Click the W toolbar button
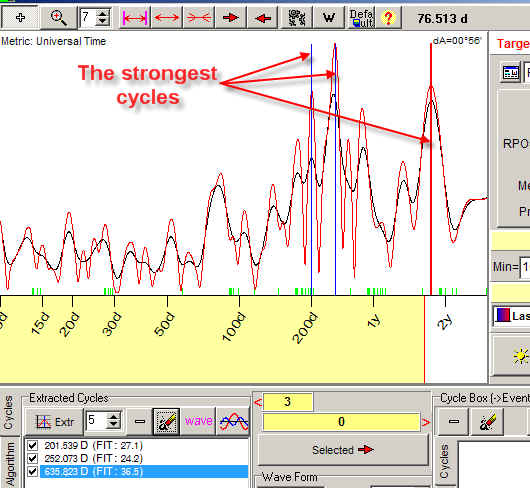The width and height of the screenshot is (530, 488). click(329, 18)
